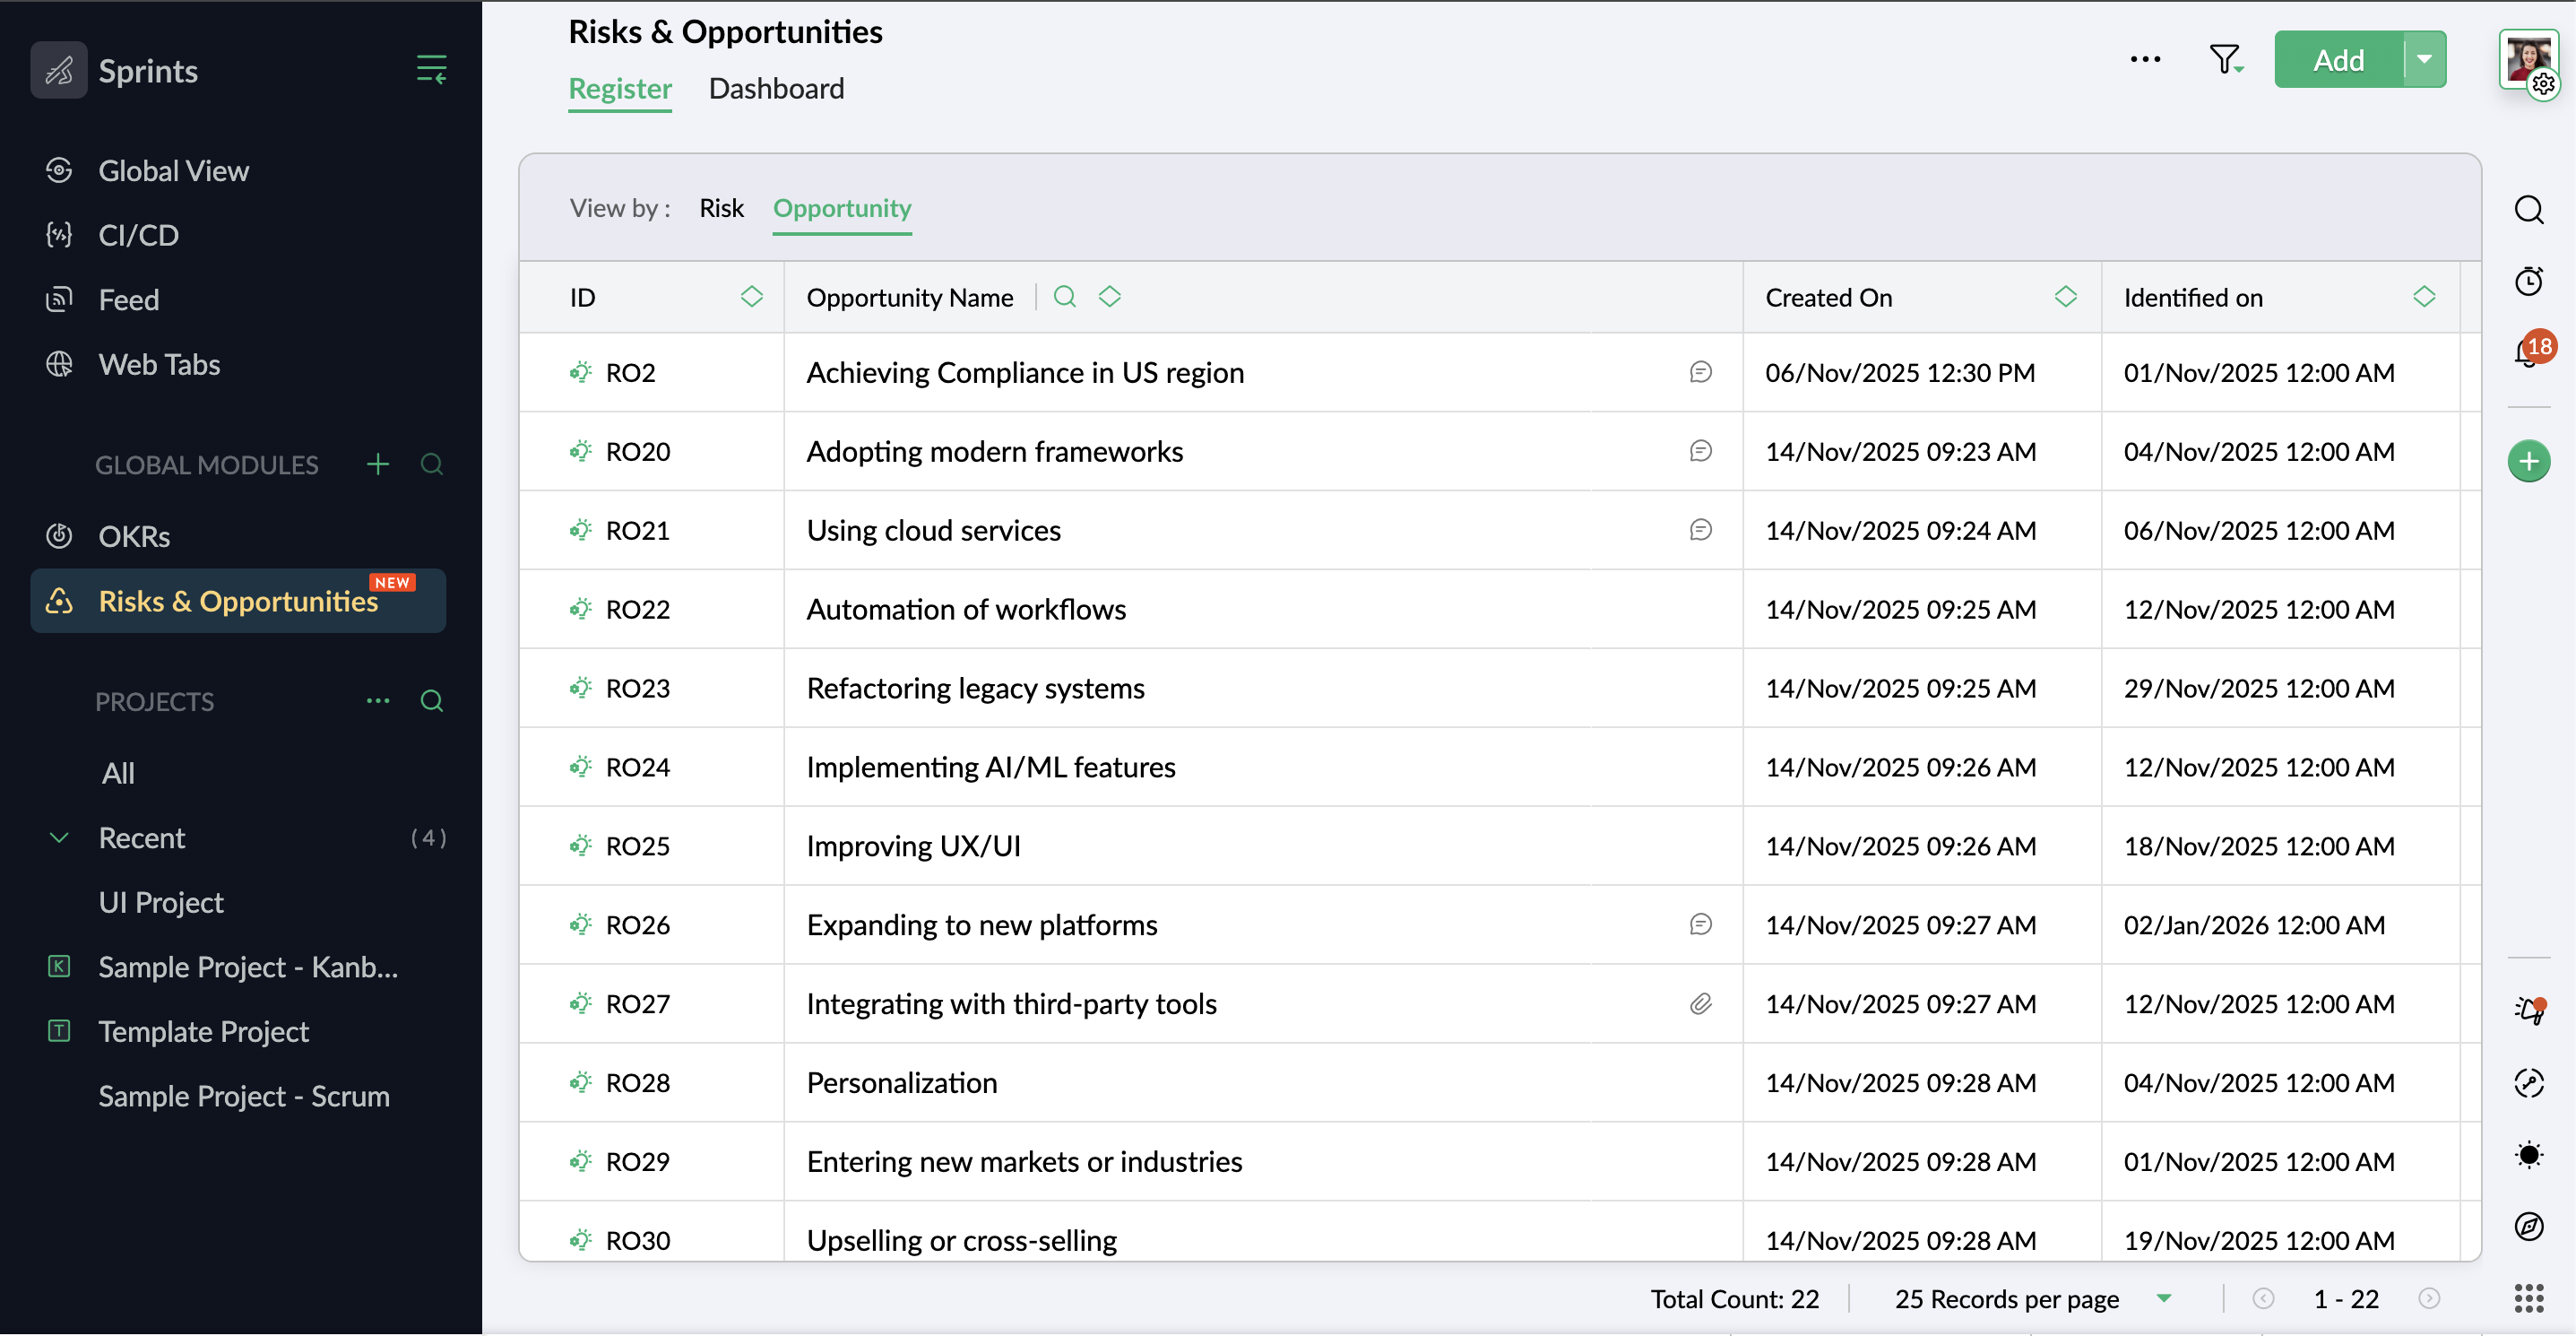
Task: Open the filter icon in the header
Action: click(2225, 60)
